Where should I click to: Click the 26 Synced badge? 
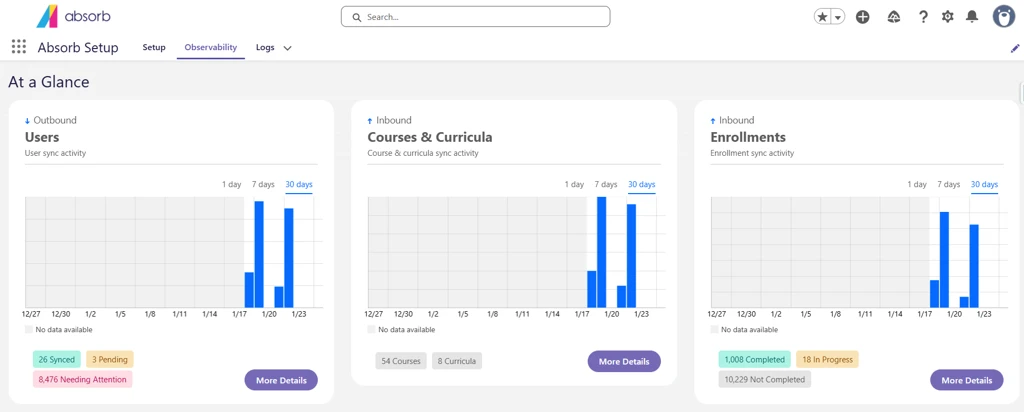[x=57, y=359]
